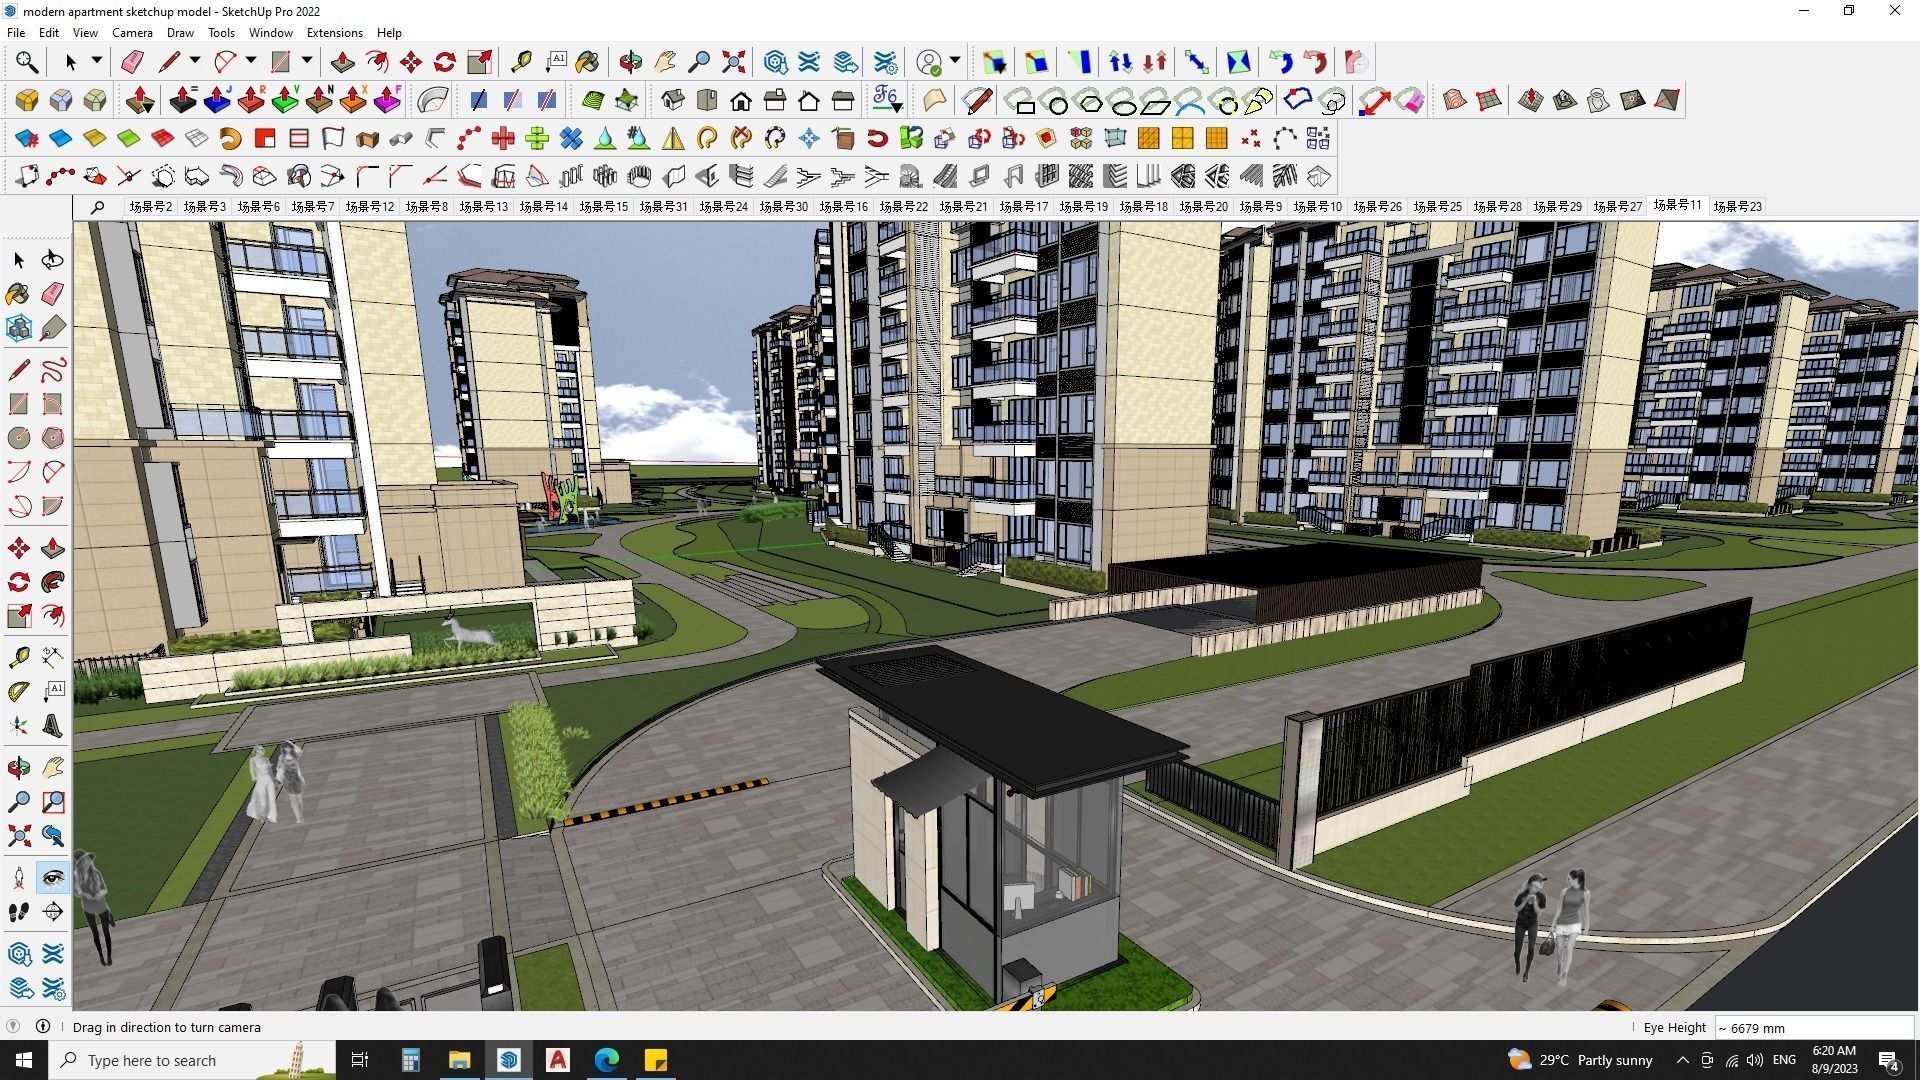Click the status bar info circle icon

click(43, 1026)
